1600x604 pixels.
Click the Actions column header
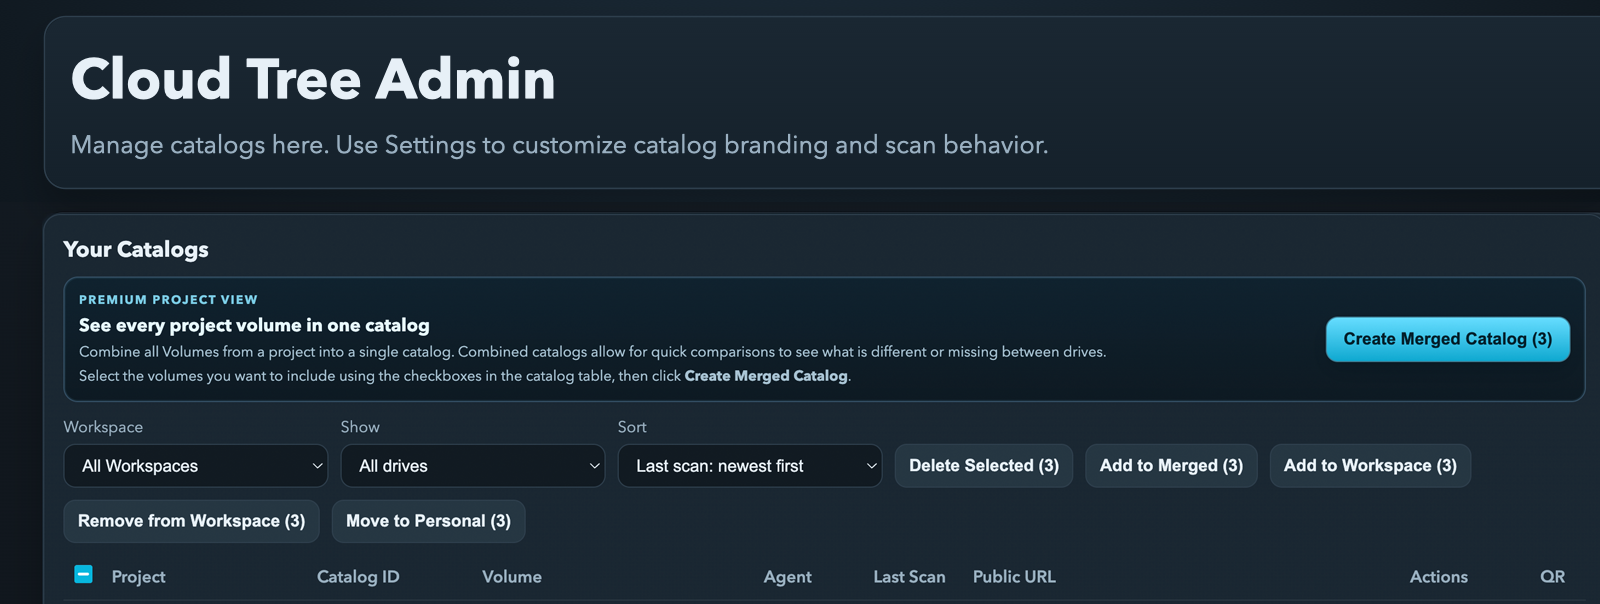[x=1439, y=576]
